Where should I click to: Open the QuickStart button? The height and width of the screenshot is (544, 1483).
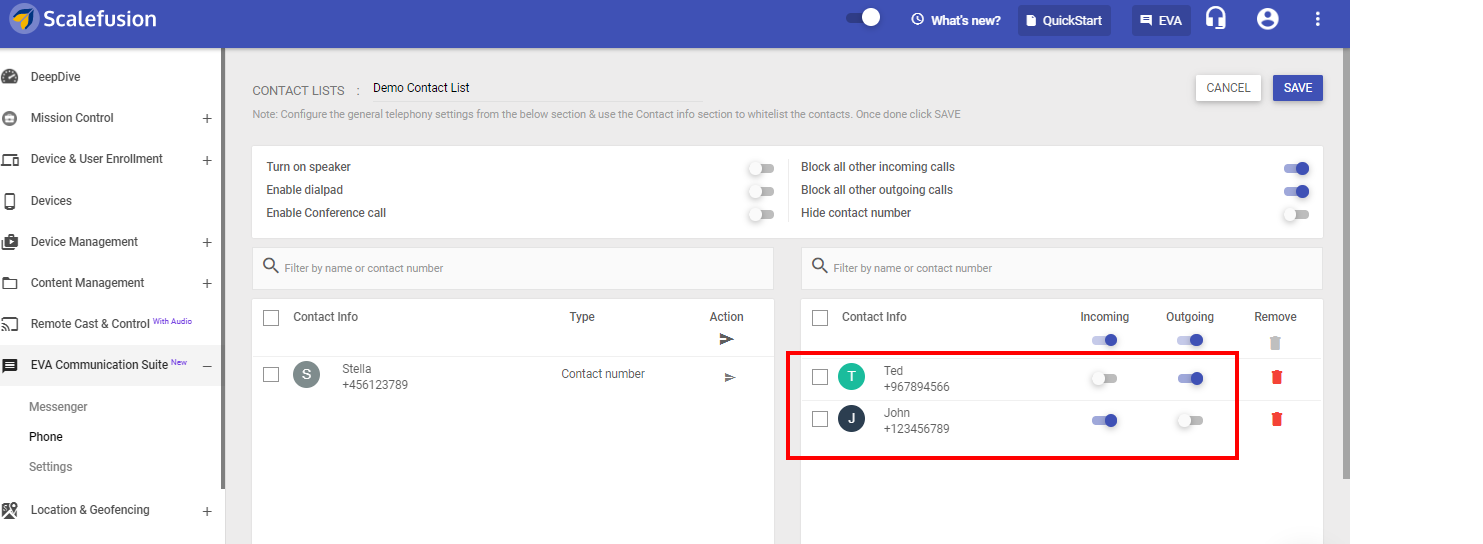(x=1064, y=20)
